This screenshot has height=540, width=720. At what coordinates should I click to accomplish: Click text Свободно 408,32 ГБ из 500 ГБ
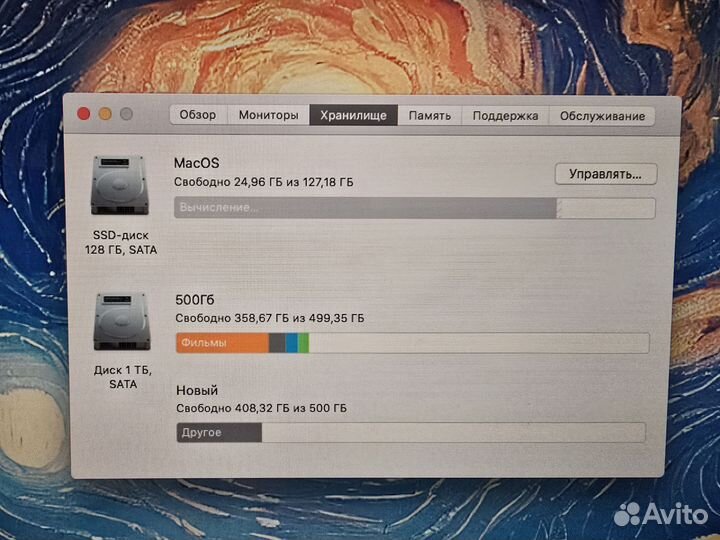click(x=261, y=408)
